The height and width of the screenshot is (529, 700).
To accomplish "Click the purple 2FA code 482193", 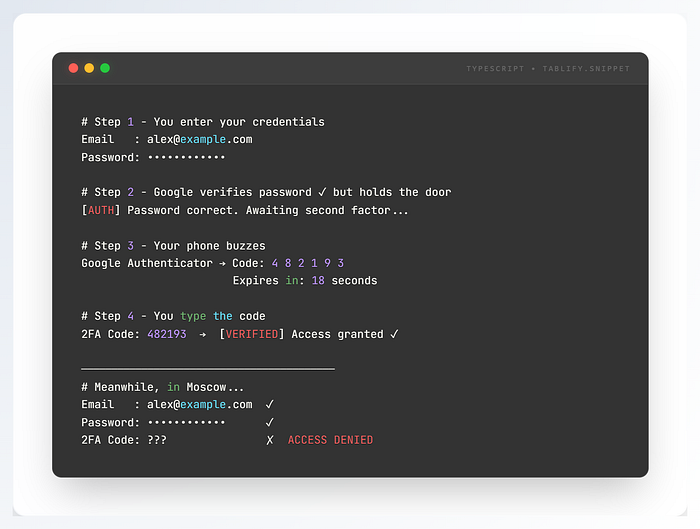I will coord(167,334).
